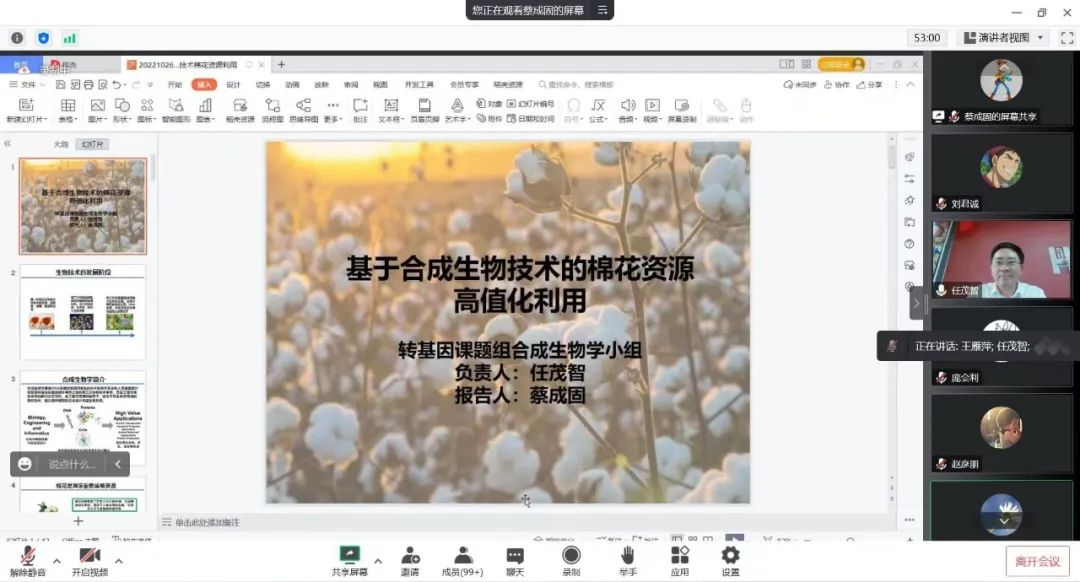
Task: Collapse participant video panel with arrow
Action: point(916,303)
